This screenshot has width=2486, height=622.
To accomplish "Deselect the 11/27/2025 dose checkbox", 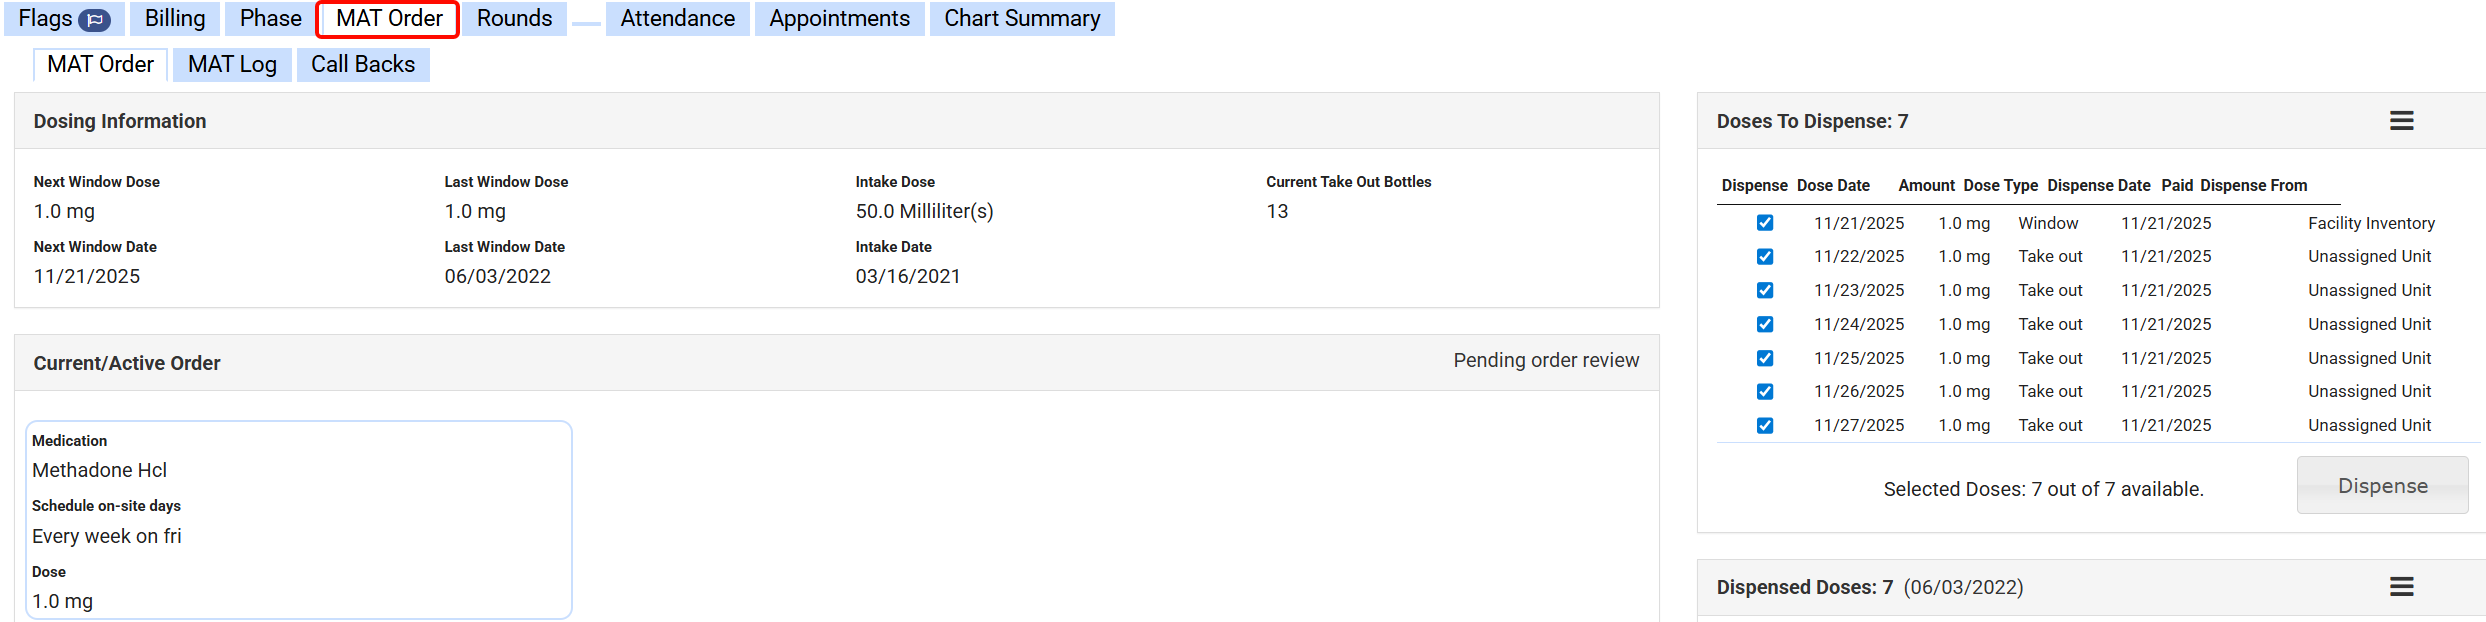I will click(x=1765, y=425).
